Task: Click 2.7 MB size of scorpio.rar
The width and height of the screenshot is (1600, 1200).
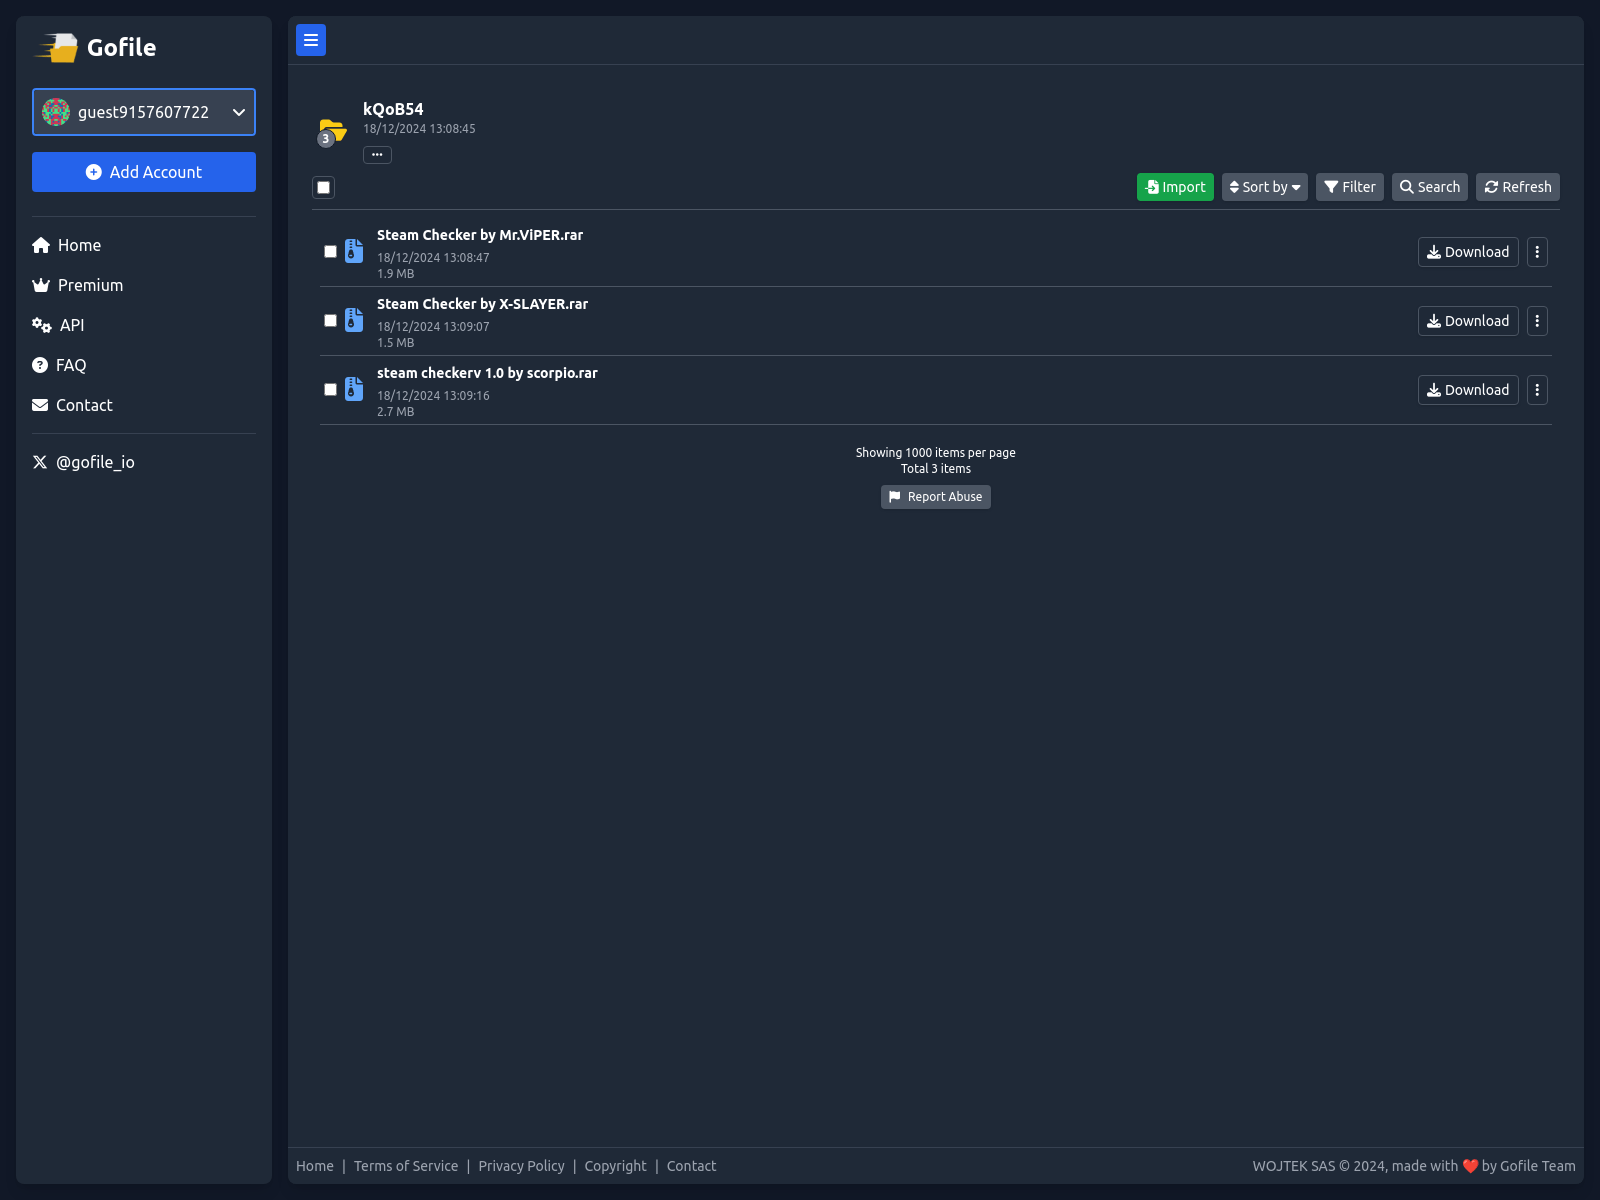Action: tap(395, 412)
